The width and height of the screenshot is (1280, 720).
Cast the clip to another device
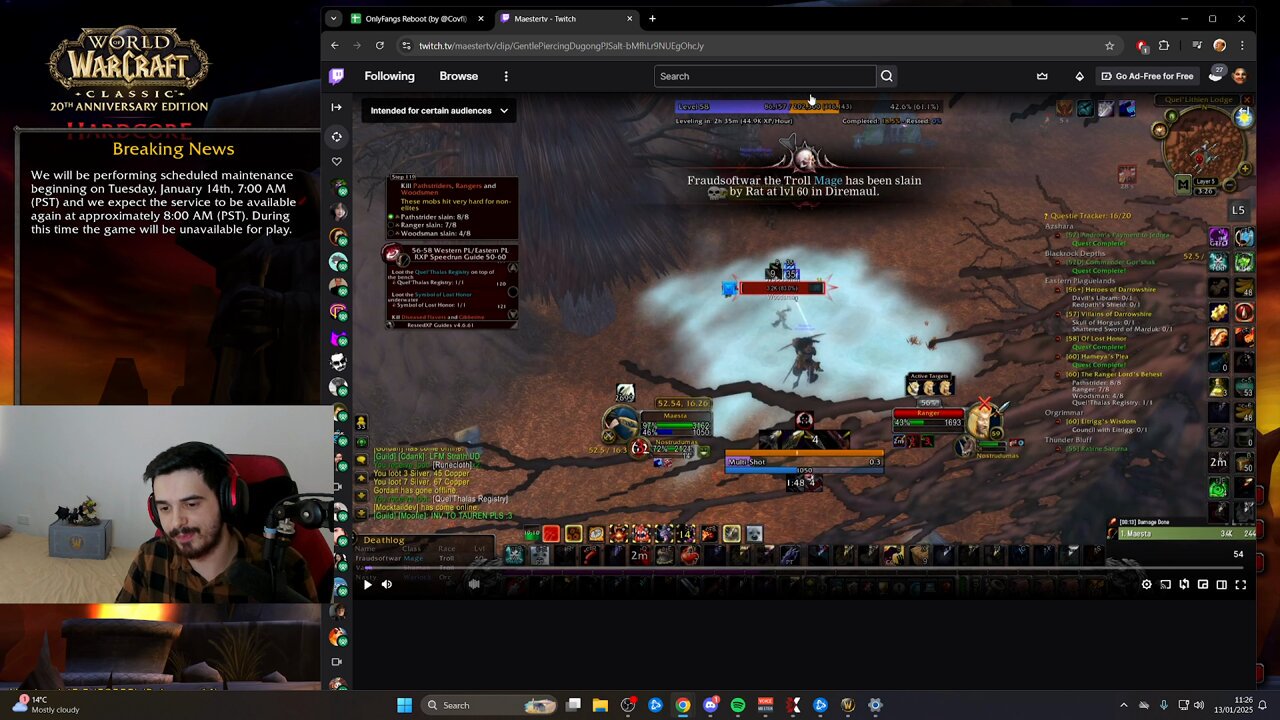[1166, 585]
